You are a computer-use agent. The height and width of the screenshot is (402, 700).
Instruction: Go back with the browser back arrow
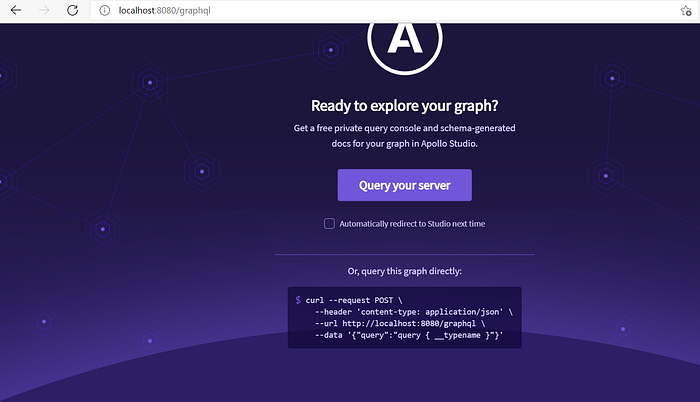[x=16, y=10]
